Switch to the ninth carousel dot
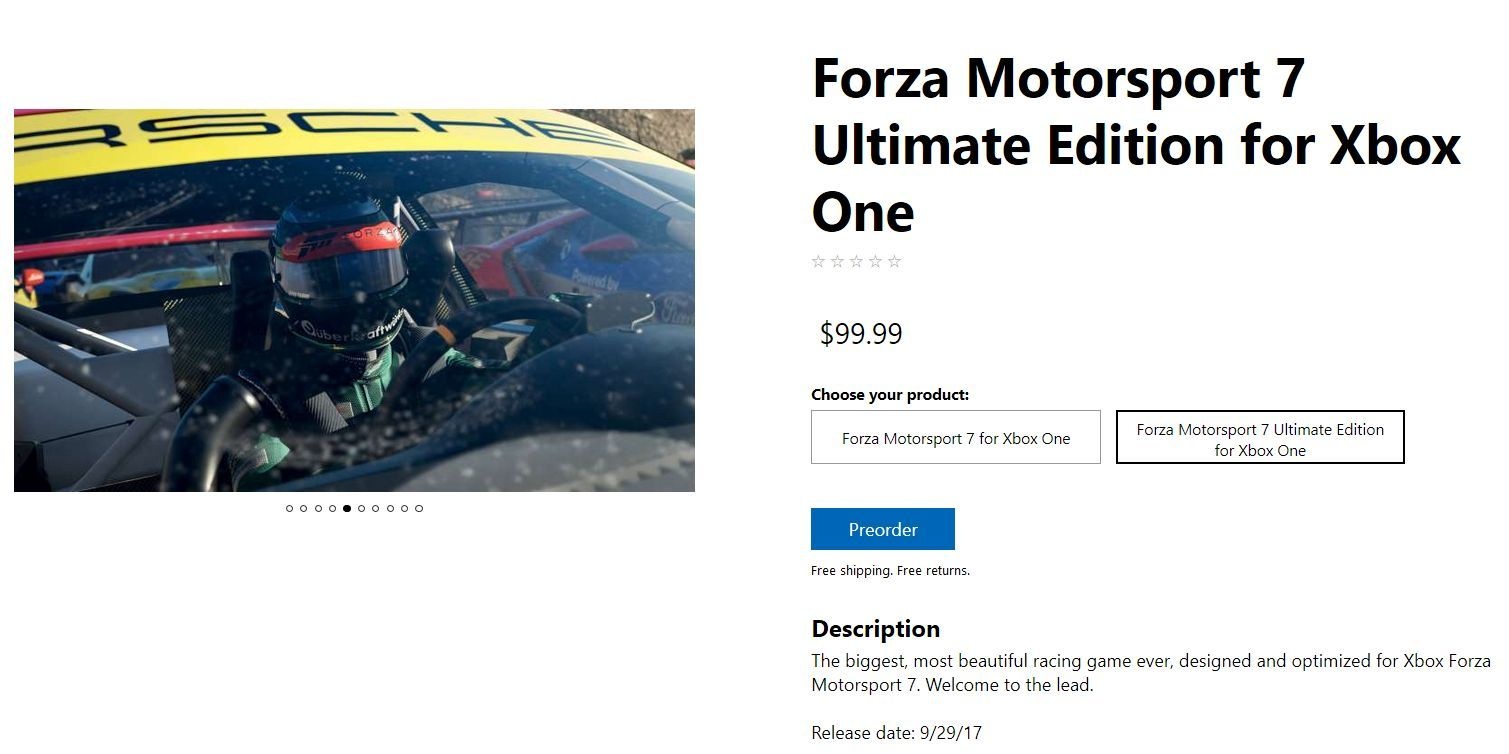Image resolution: width=1509 pixels, height=754 pixels. pyautogui.click(x=404, y=508)
